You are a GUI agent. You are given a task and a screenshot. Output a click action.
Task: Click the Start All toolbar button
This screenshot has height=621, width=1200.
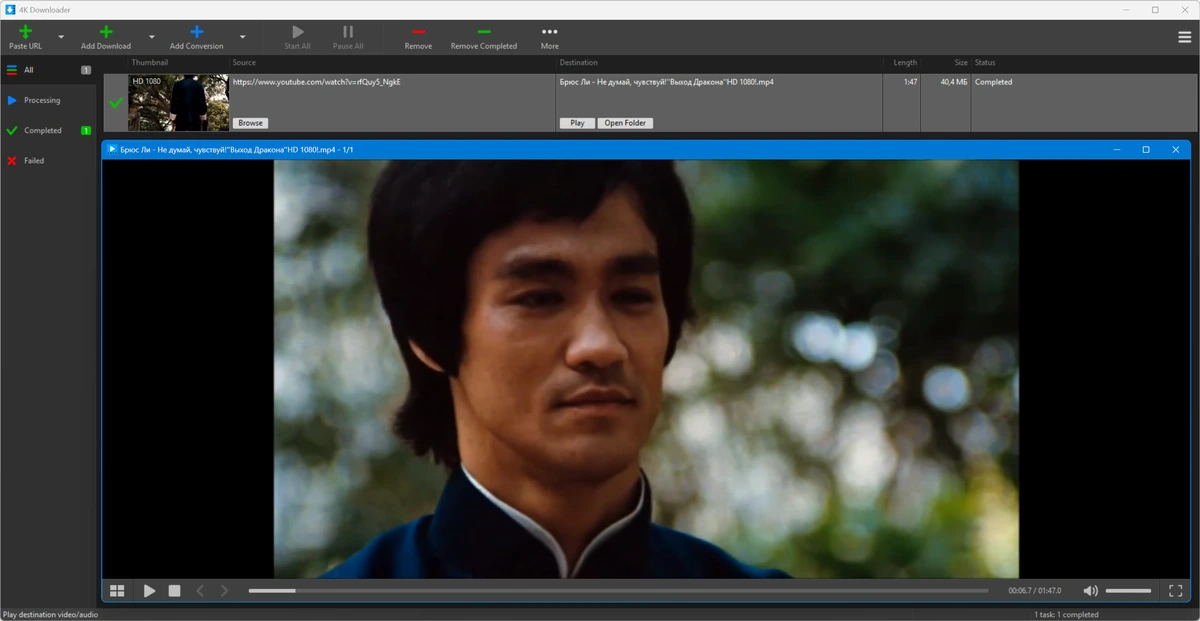297,37
